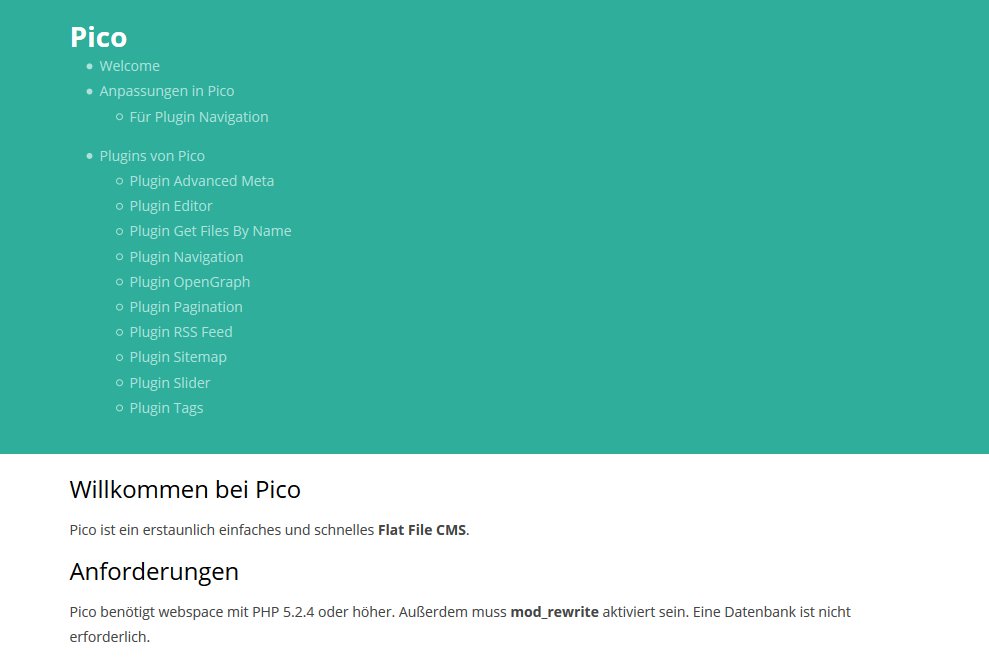The height and width of the screenshot is (668, 989).
Task: Open Für Plugin Navigation subpage
Action: pos(198,117)
